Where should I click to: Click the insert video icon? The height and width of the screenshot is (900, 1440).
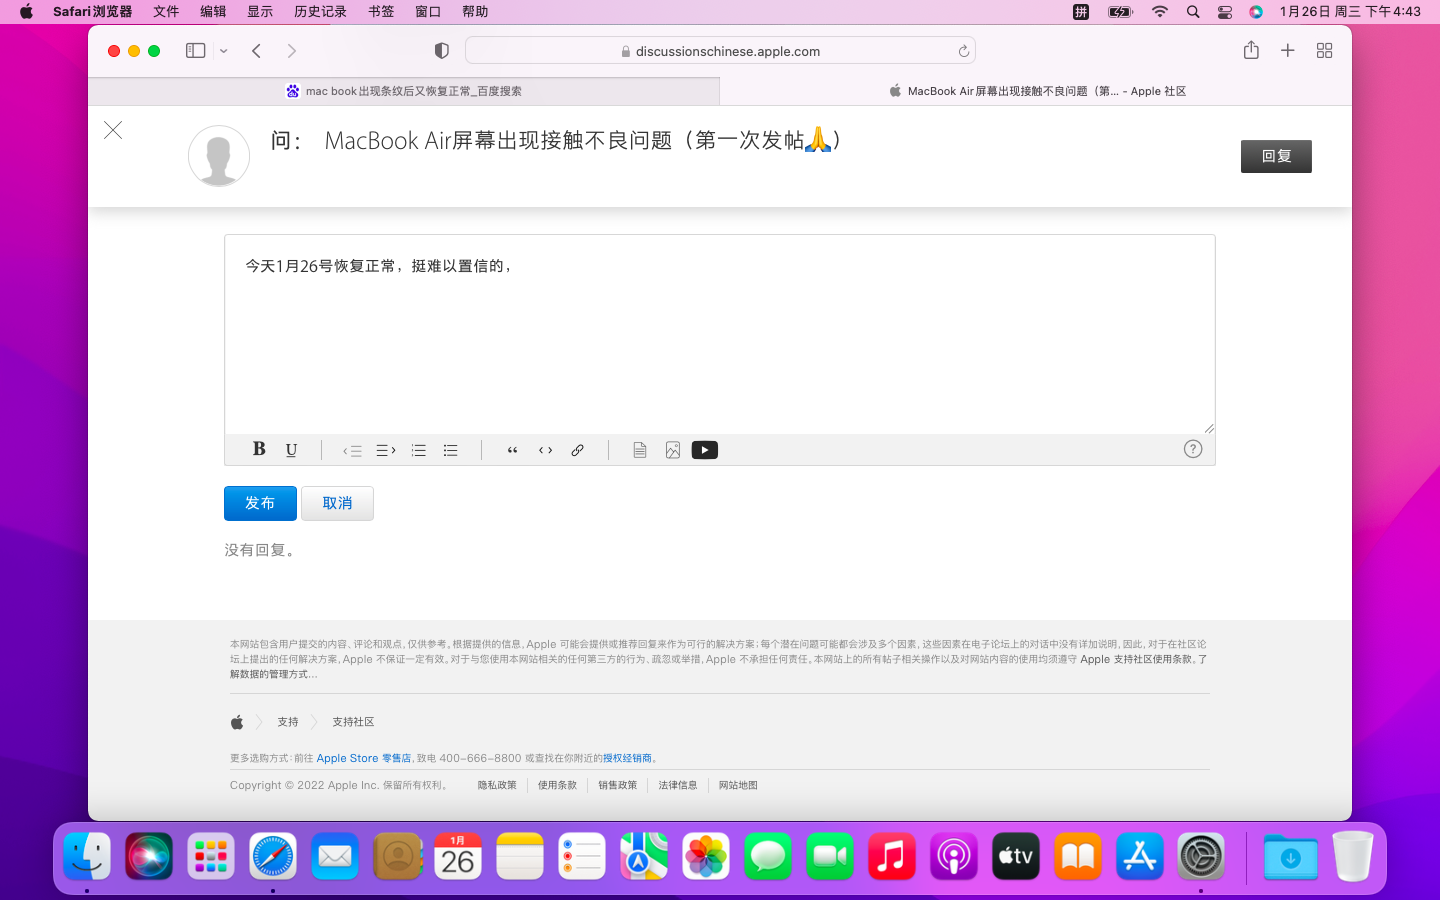705,450
